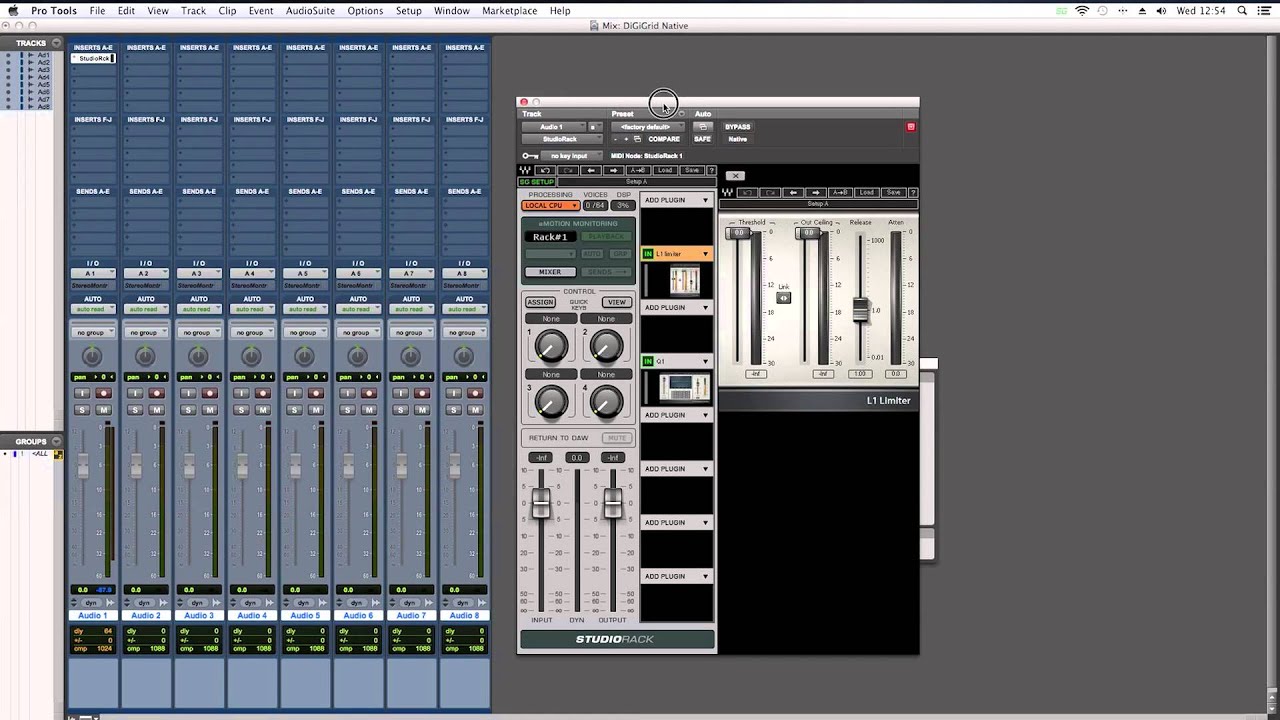Open the first ADD PLUGIN slot dropdown

click(x=677, y=200)
